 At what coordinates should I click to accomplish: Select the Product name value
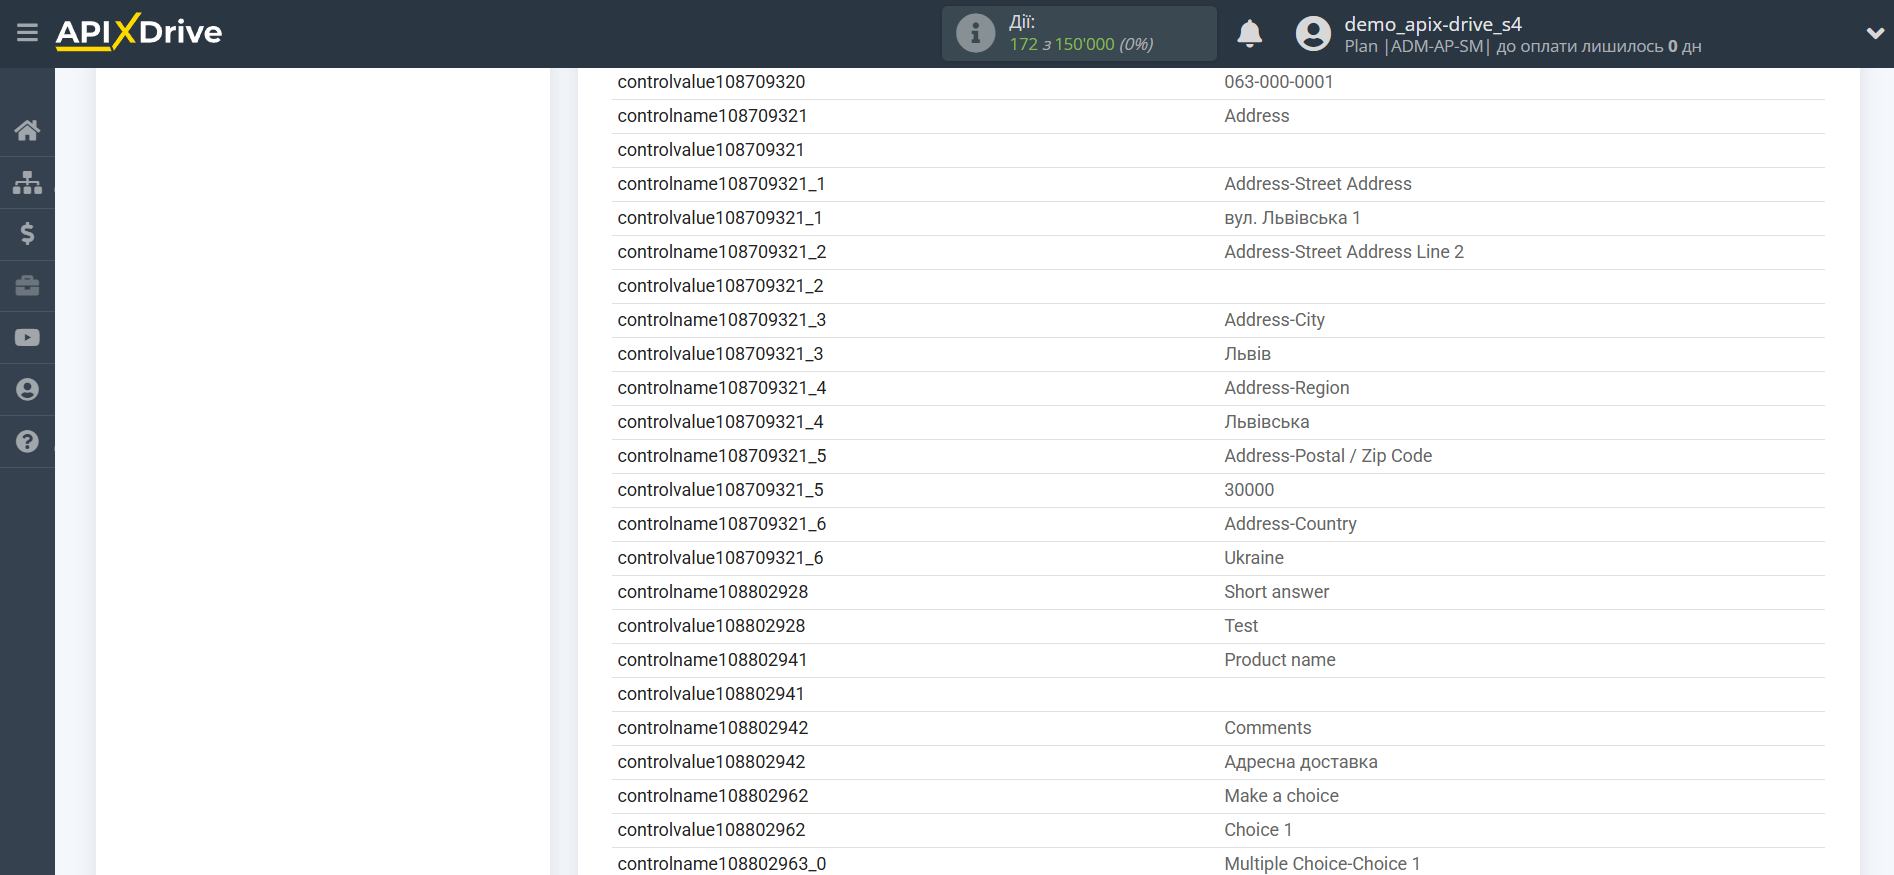pyautogui.click(x=1279, y=660)
